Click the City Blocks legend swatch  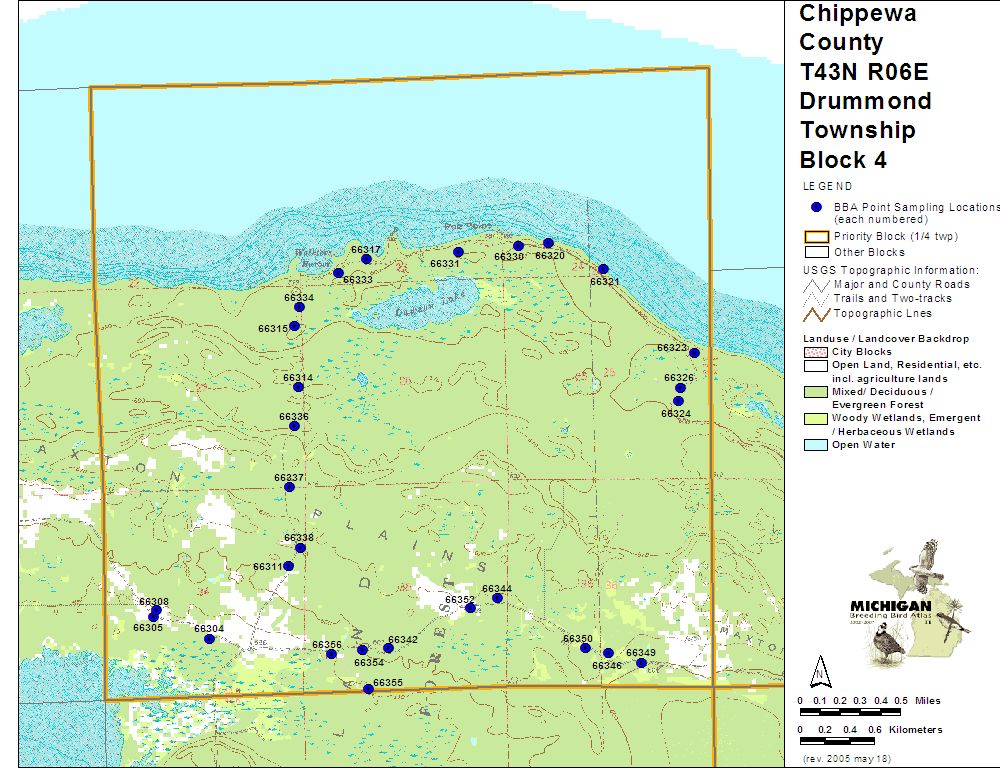(816, 352)
